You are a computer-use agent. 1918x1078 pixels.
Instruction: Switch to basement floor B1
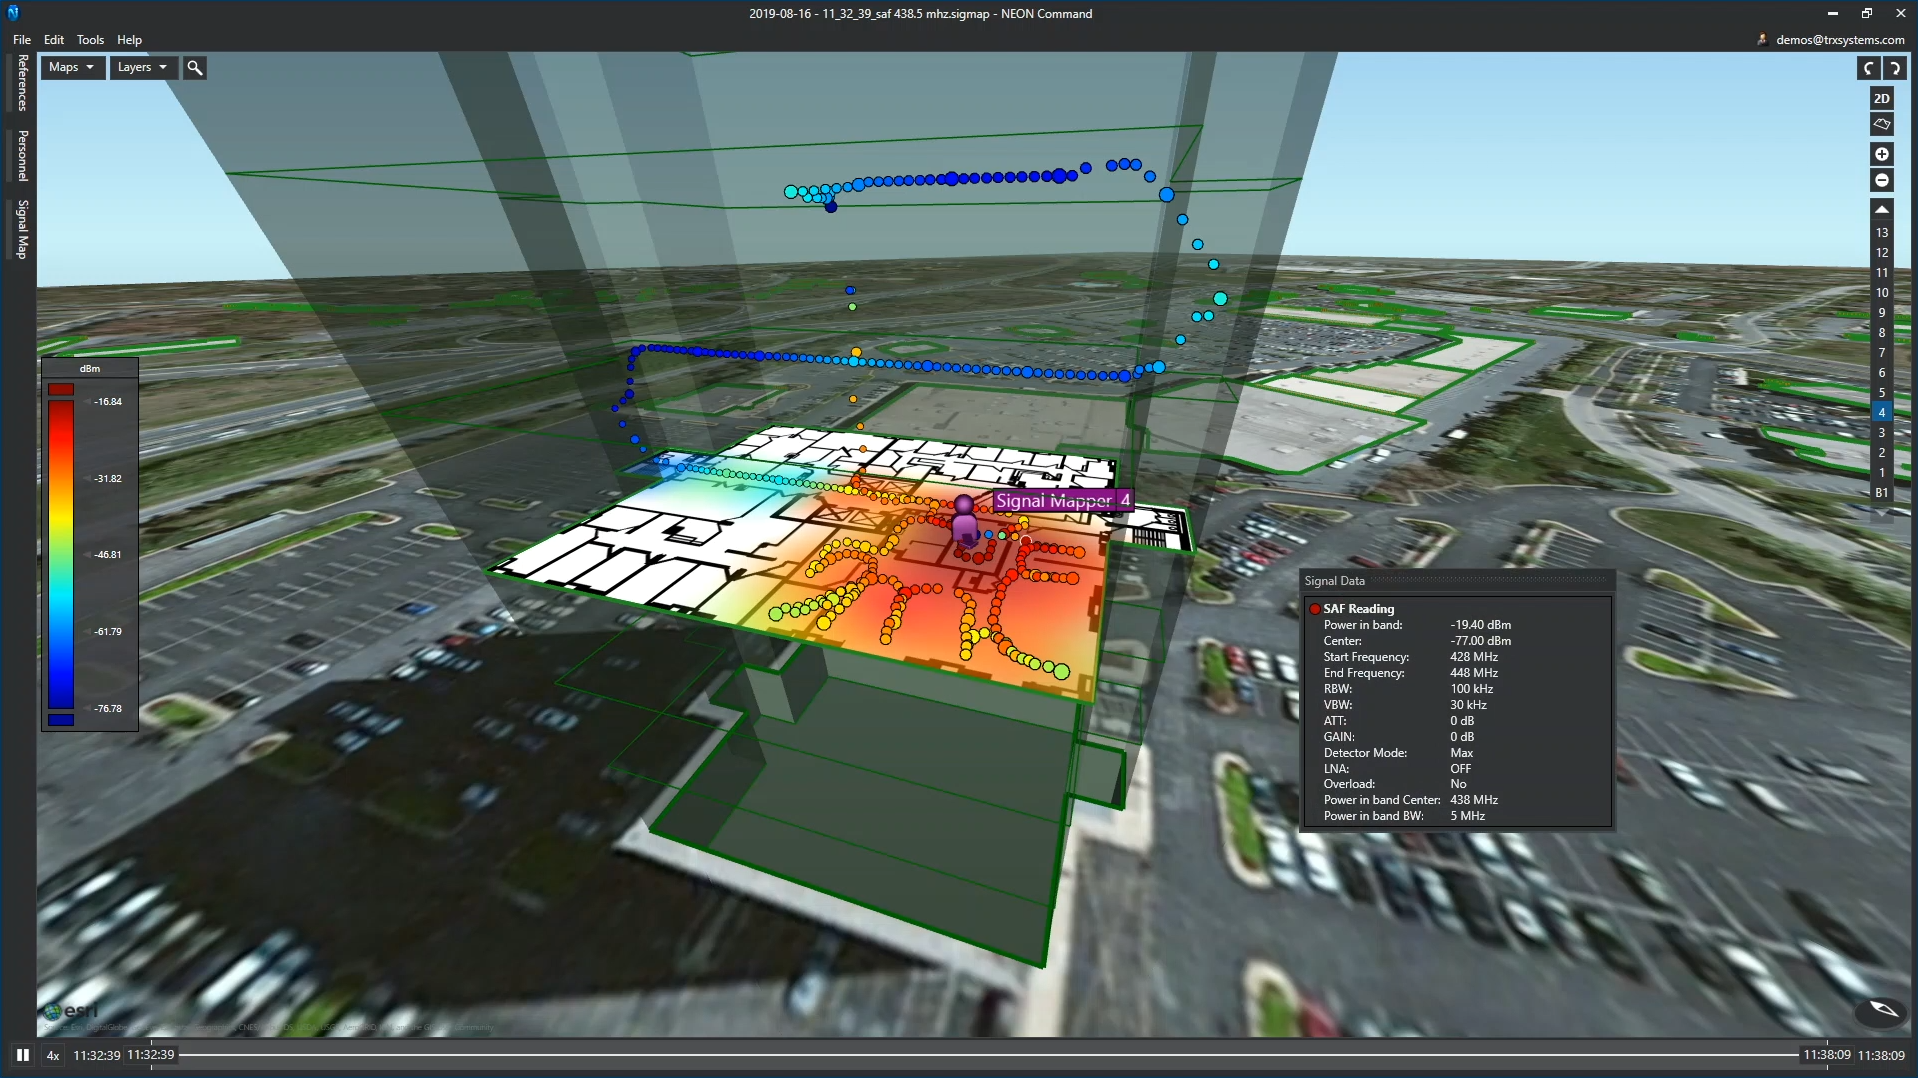click(1881, 493)
